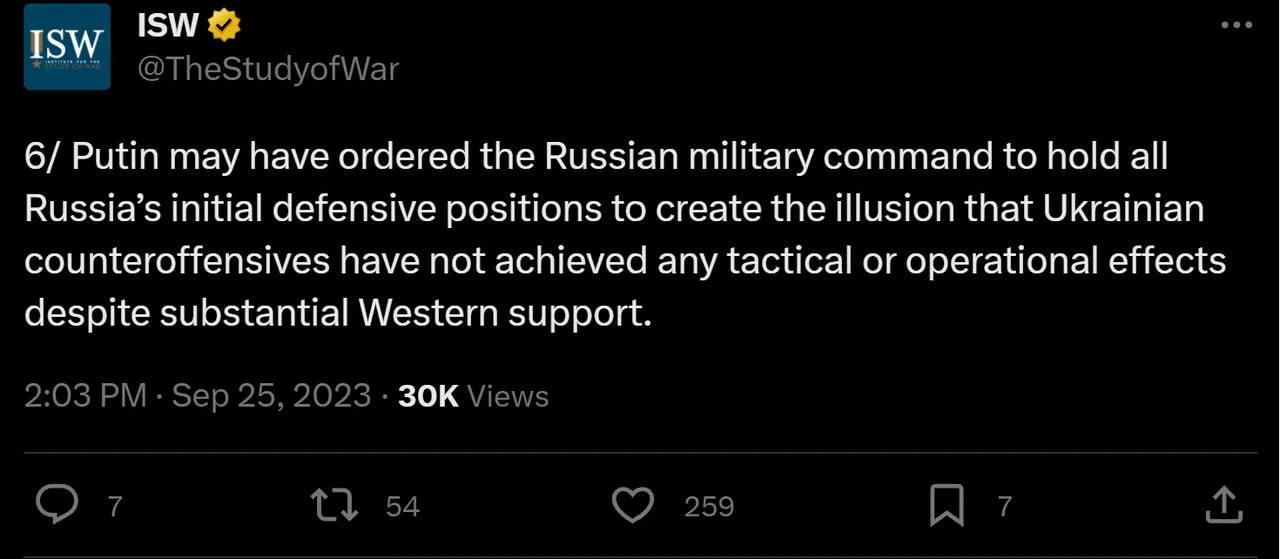Click the repost count of 54
This screenshot has height=559, width=1280.
coord(402,507)
